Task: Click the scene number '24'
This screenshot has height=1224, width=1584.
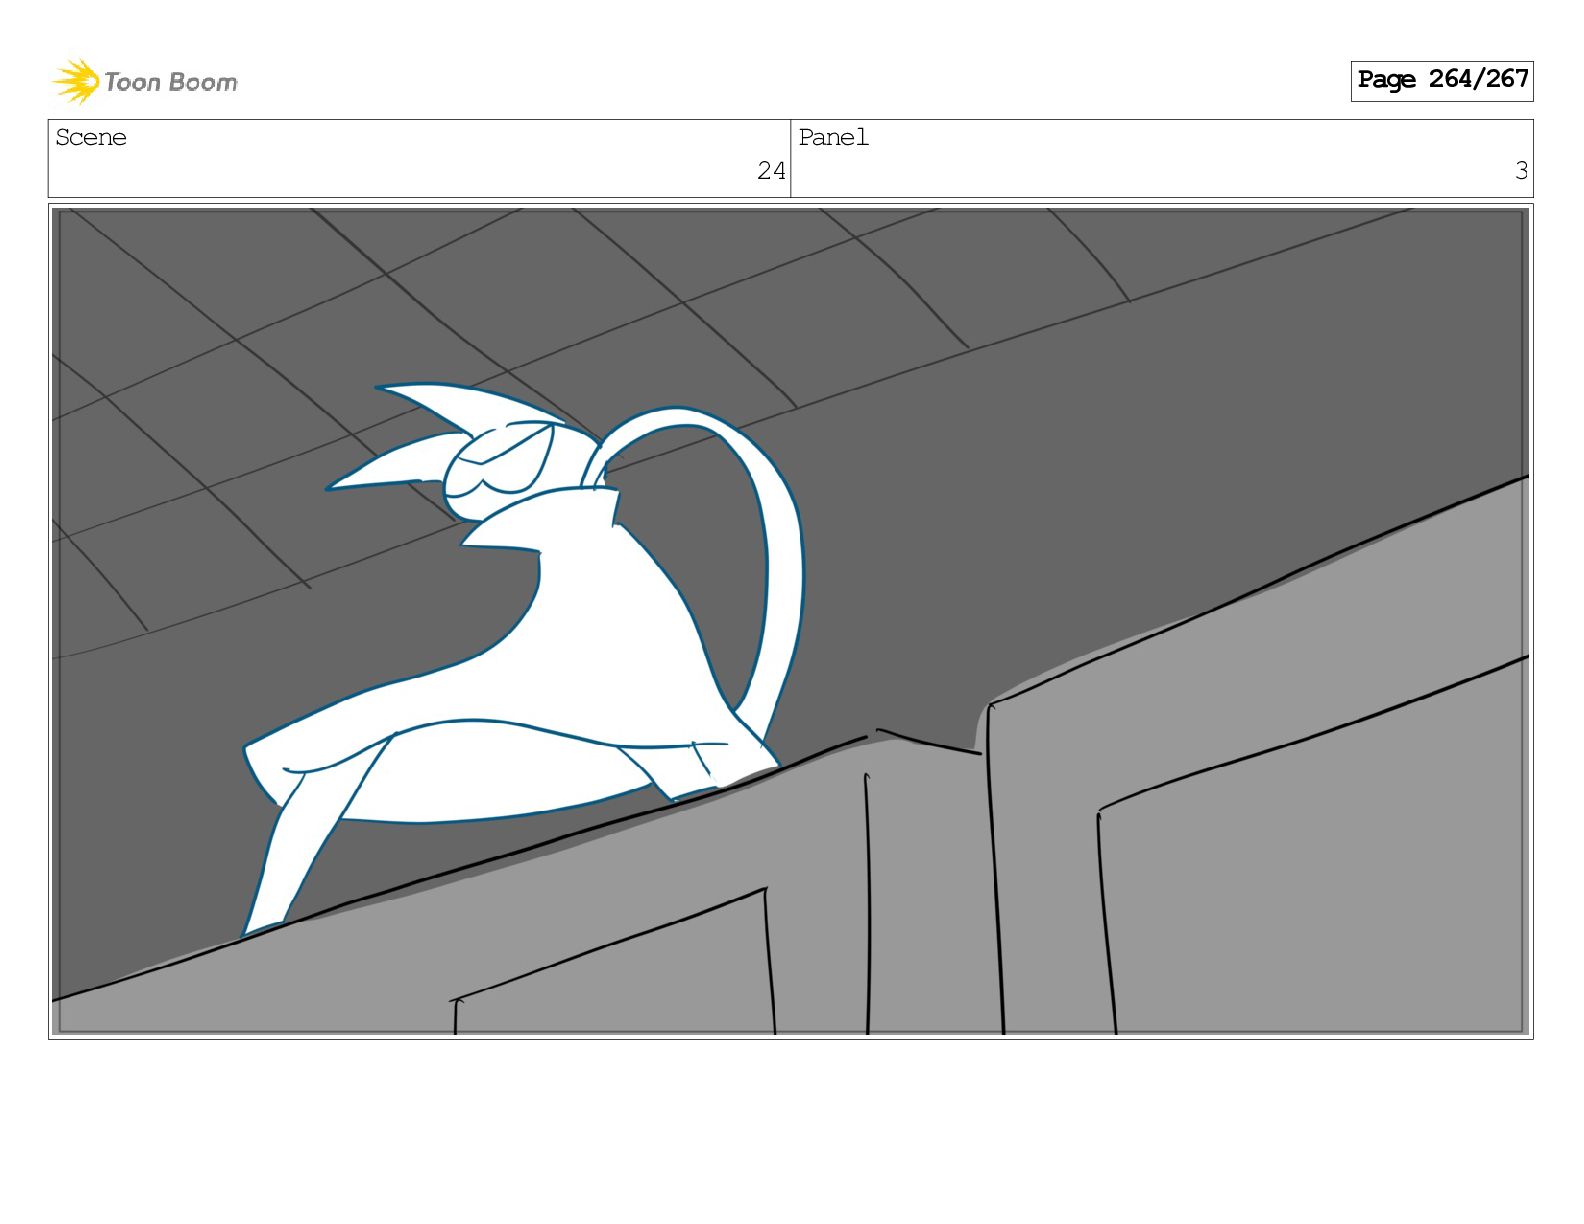Action: click(x=771, y=171)
